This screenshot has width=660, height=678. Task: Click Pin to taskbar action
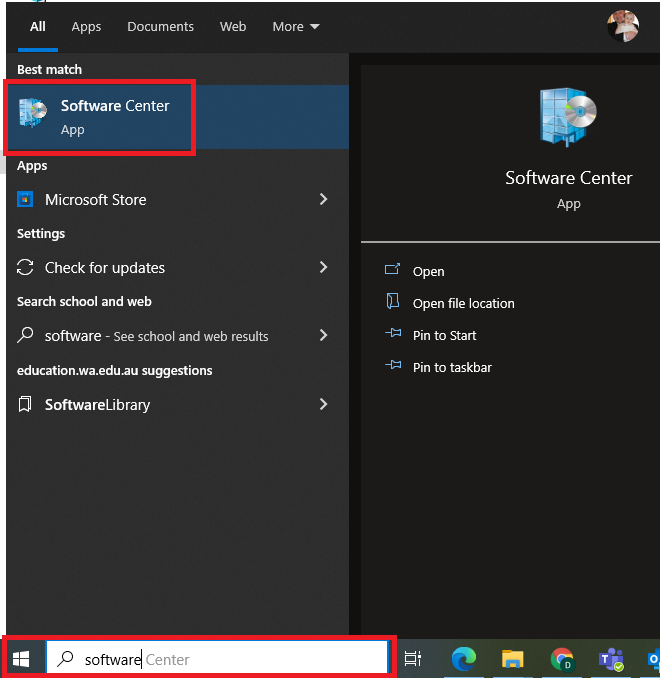click(x=452, y=368)
